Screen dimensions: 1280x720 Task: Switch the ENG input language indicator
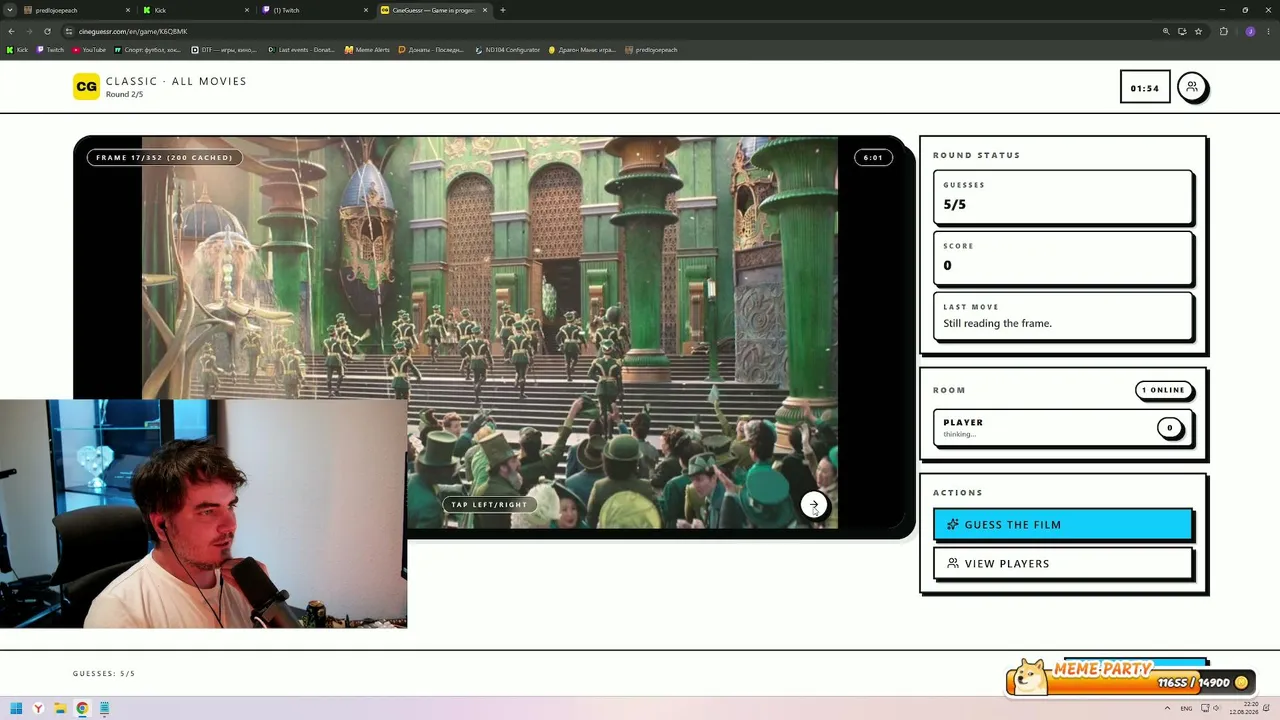click(1186, 708)
